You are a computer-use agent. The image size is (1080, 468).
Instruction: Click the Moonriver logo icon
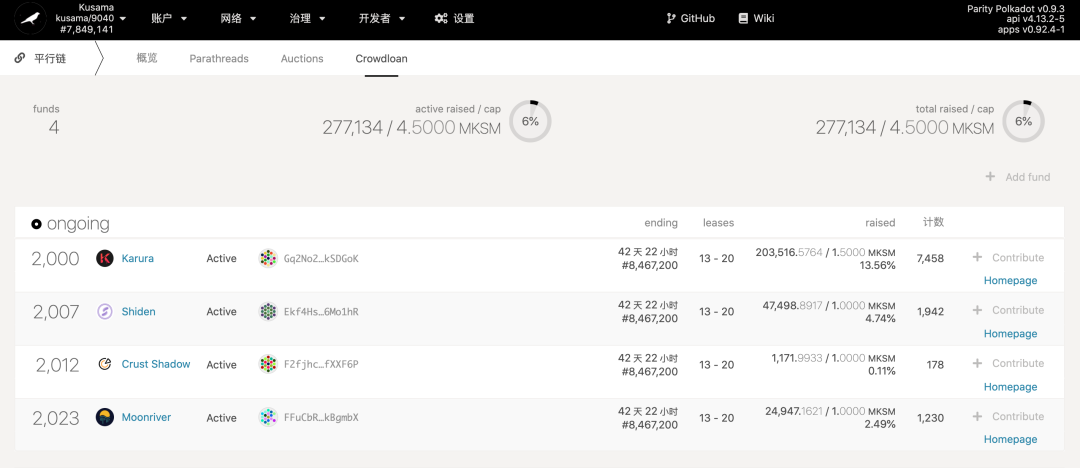(x=105, y=417)
